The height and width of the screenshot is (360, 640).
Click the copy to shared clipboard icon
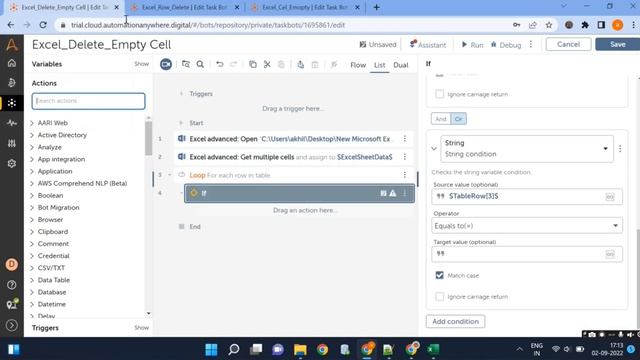(x=300, y=64)
